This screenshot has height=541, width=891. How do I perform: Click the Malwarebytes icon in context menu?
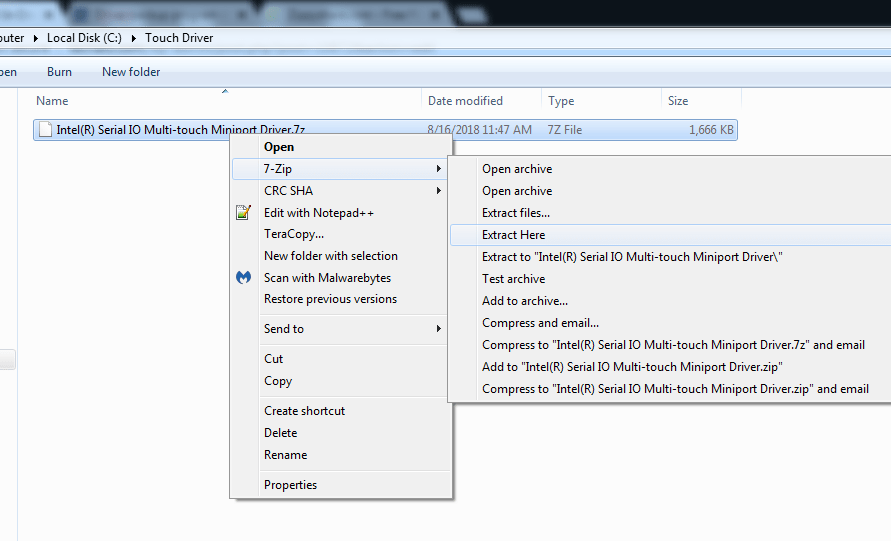click(243, 277)
